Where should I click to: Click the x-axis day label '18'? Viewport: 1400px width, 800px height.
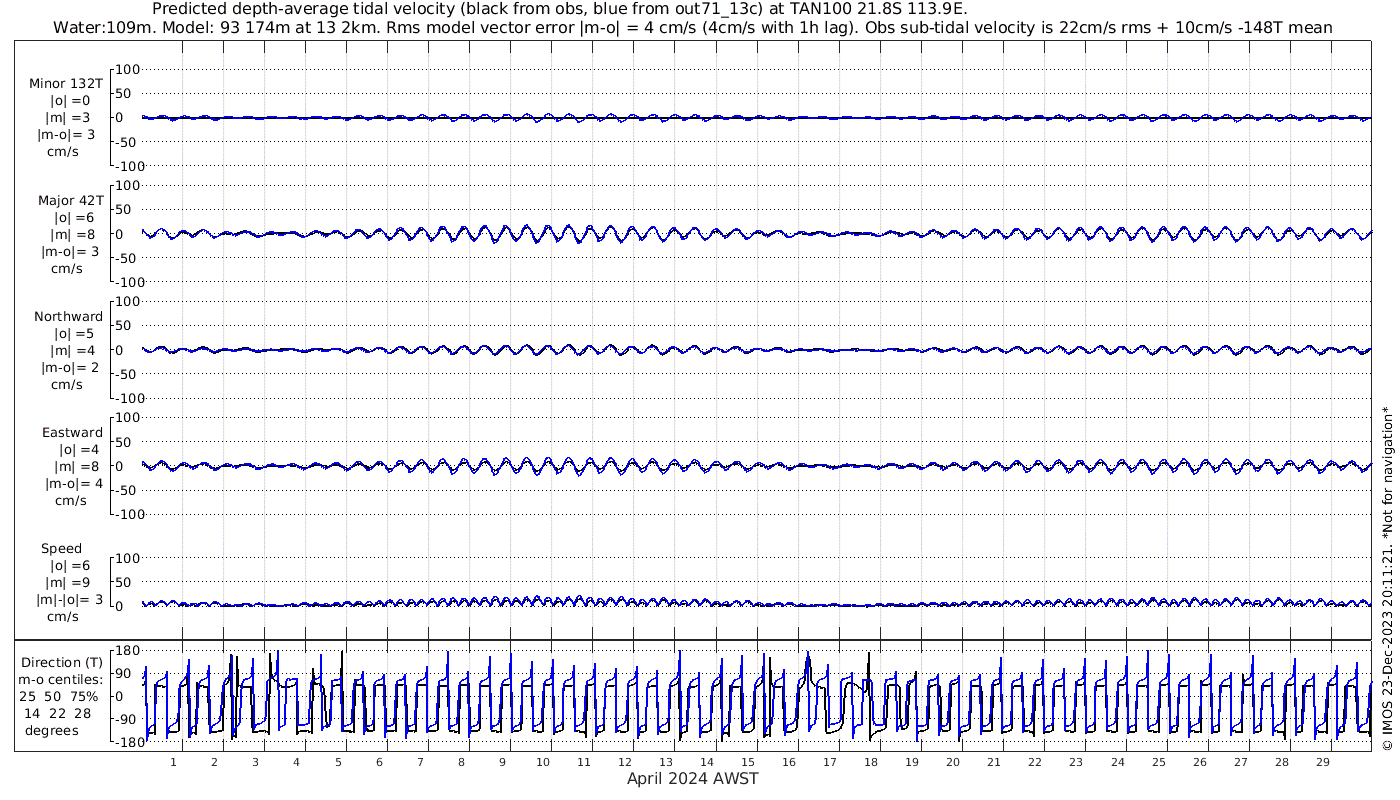click(871, 762)
